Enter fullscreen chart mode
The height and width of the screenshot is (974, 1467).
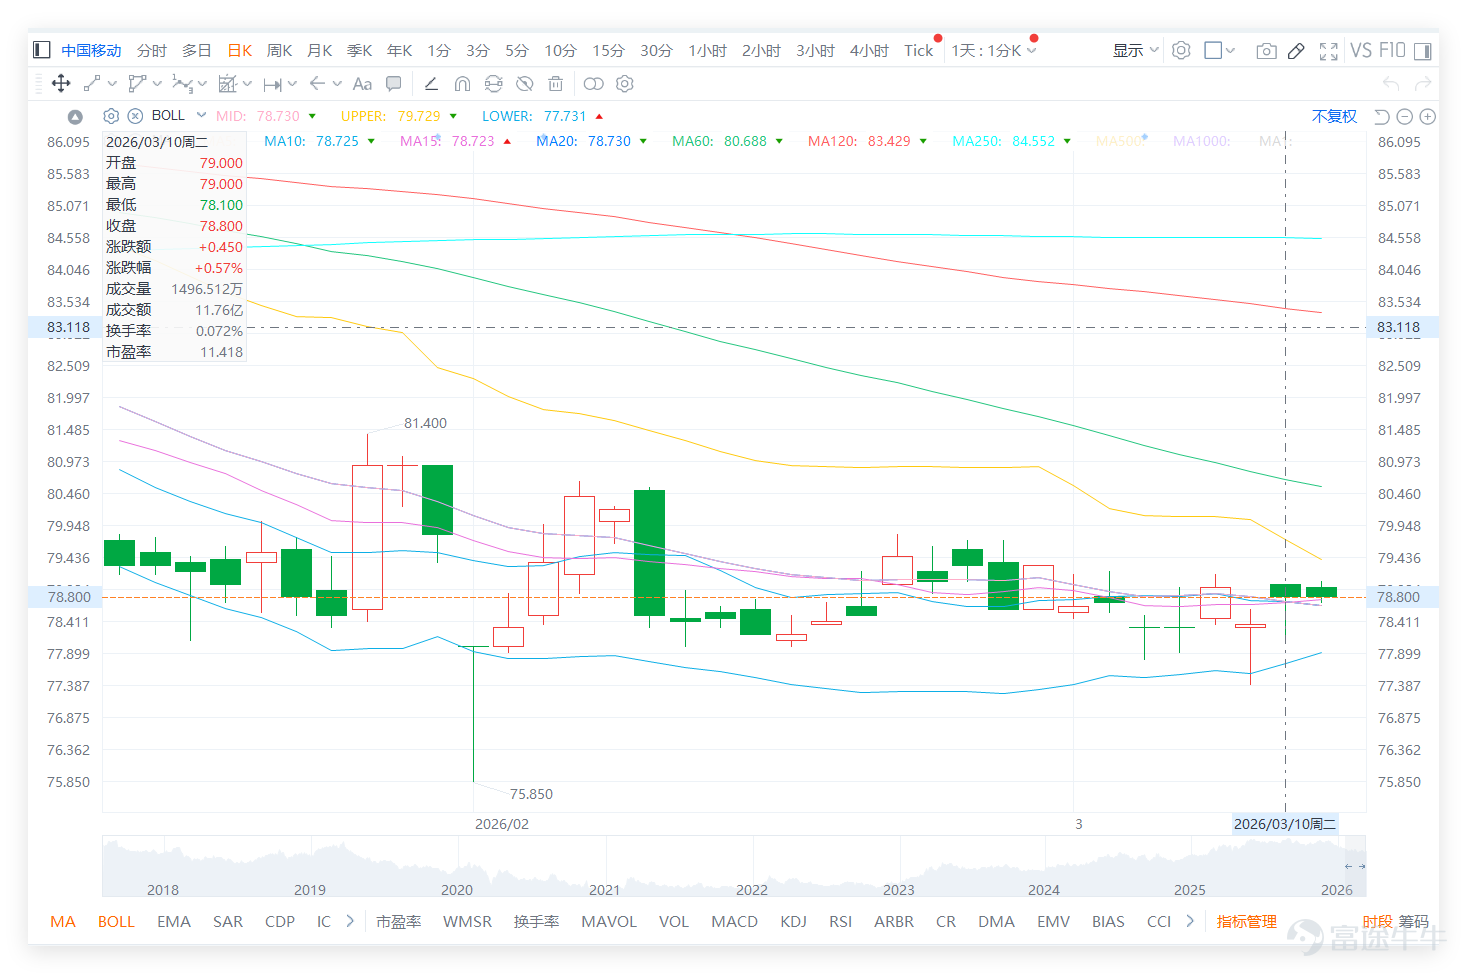tap(1329, 51)
